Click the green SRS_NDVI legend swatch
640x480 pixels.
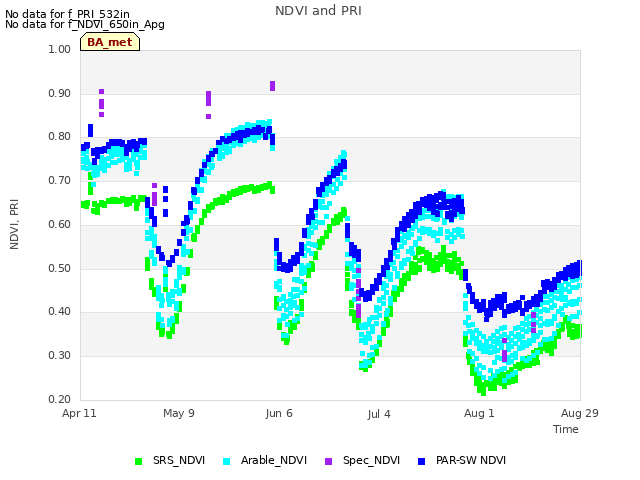click(x=138, y=461)
